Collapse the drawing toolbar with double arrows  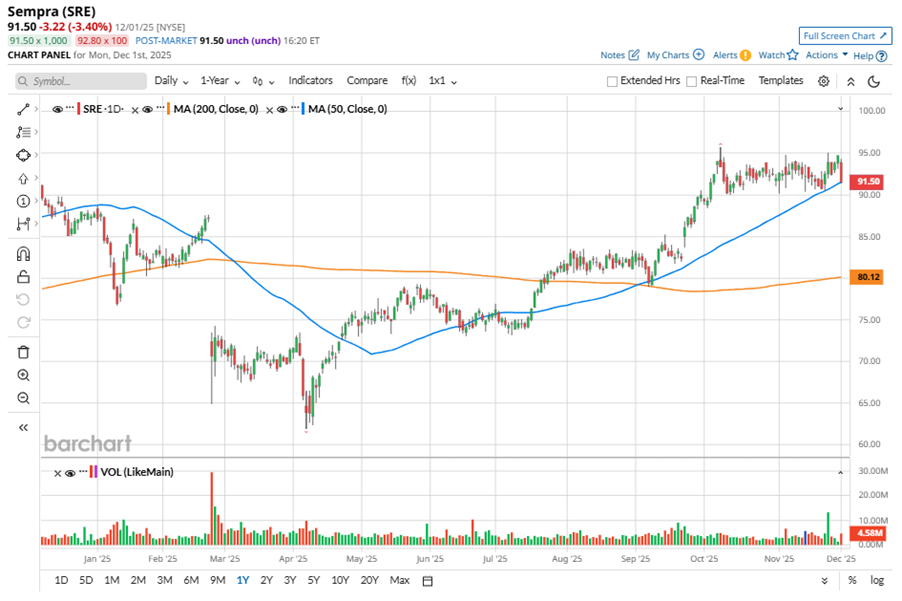tap(23, 427)
